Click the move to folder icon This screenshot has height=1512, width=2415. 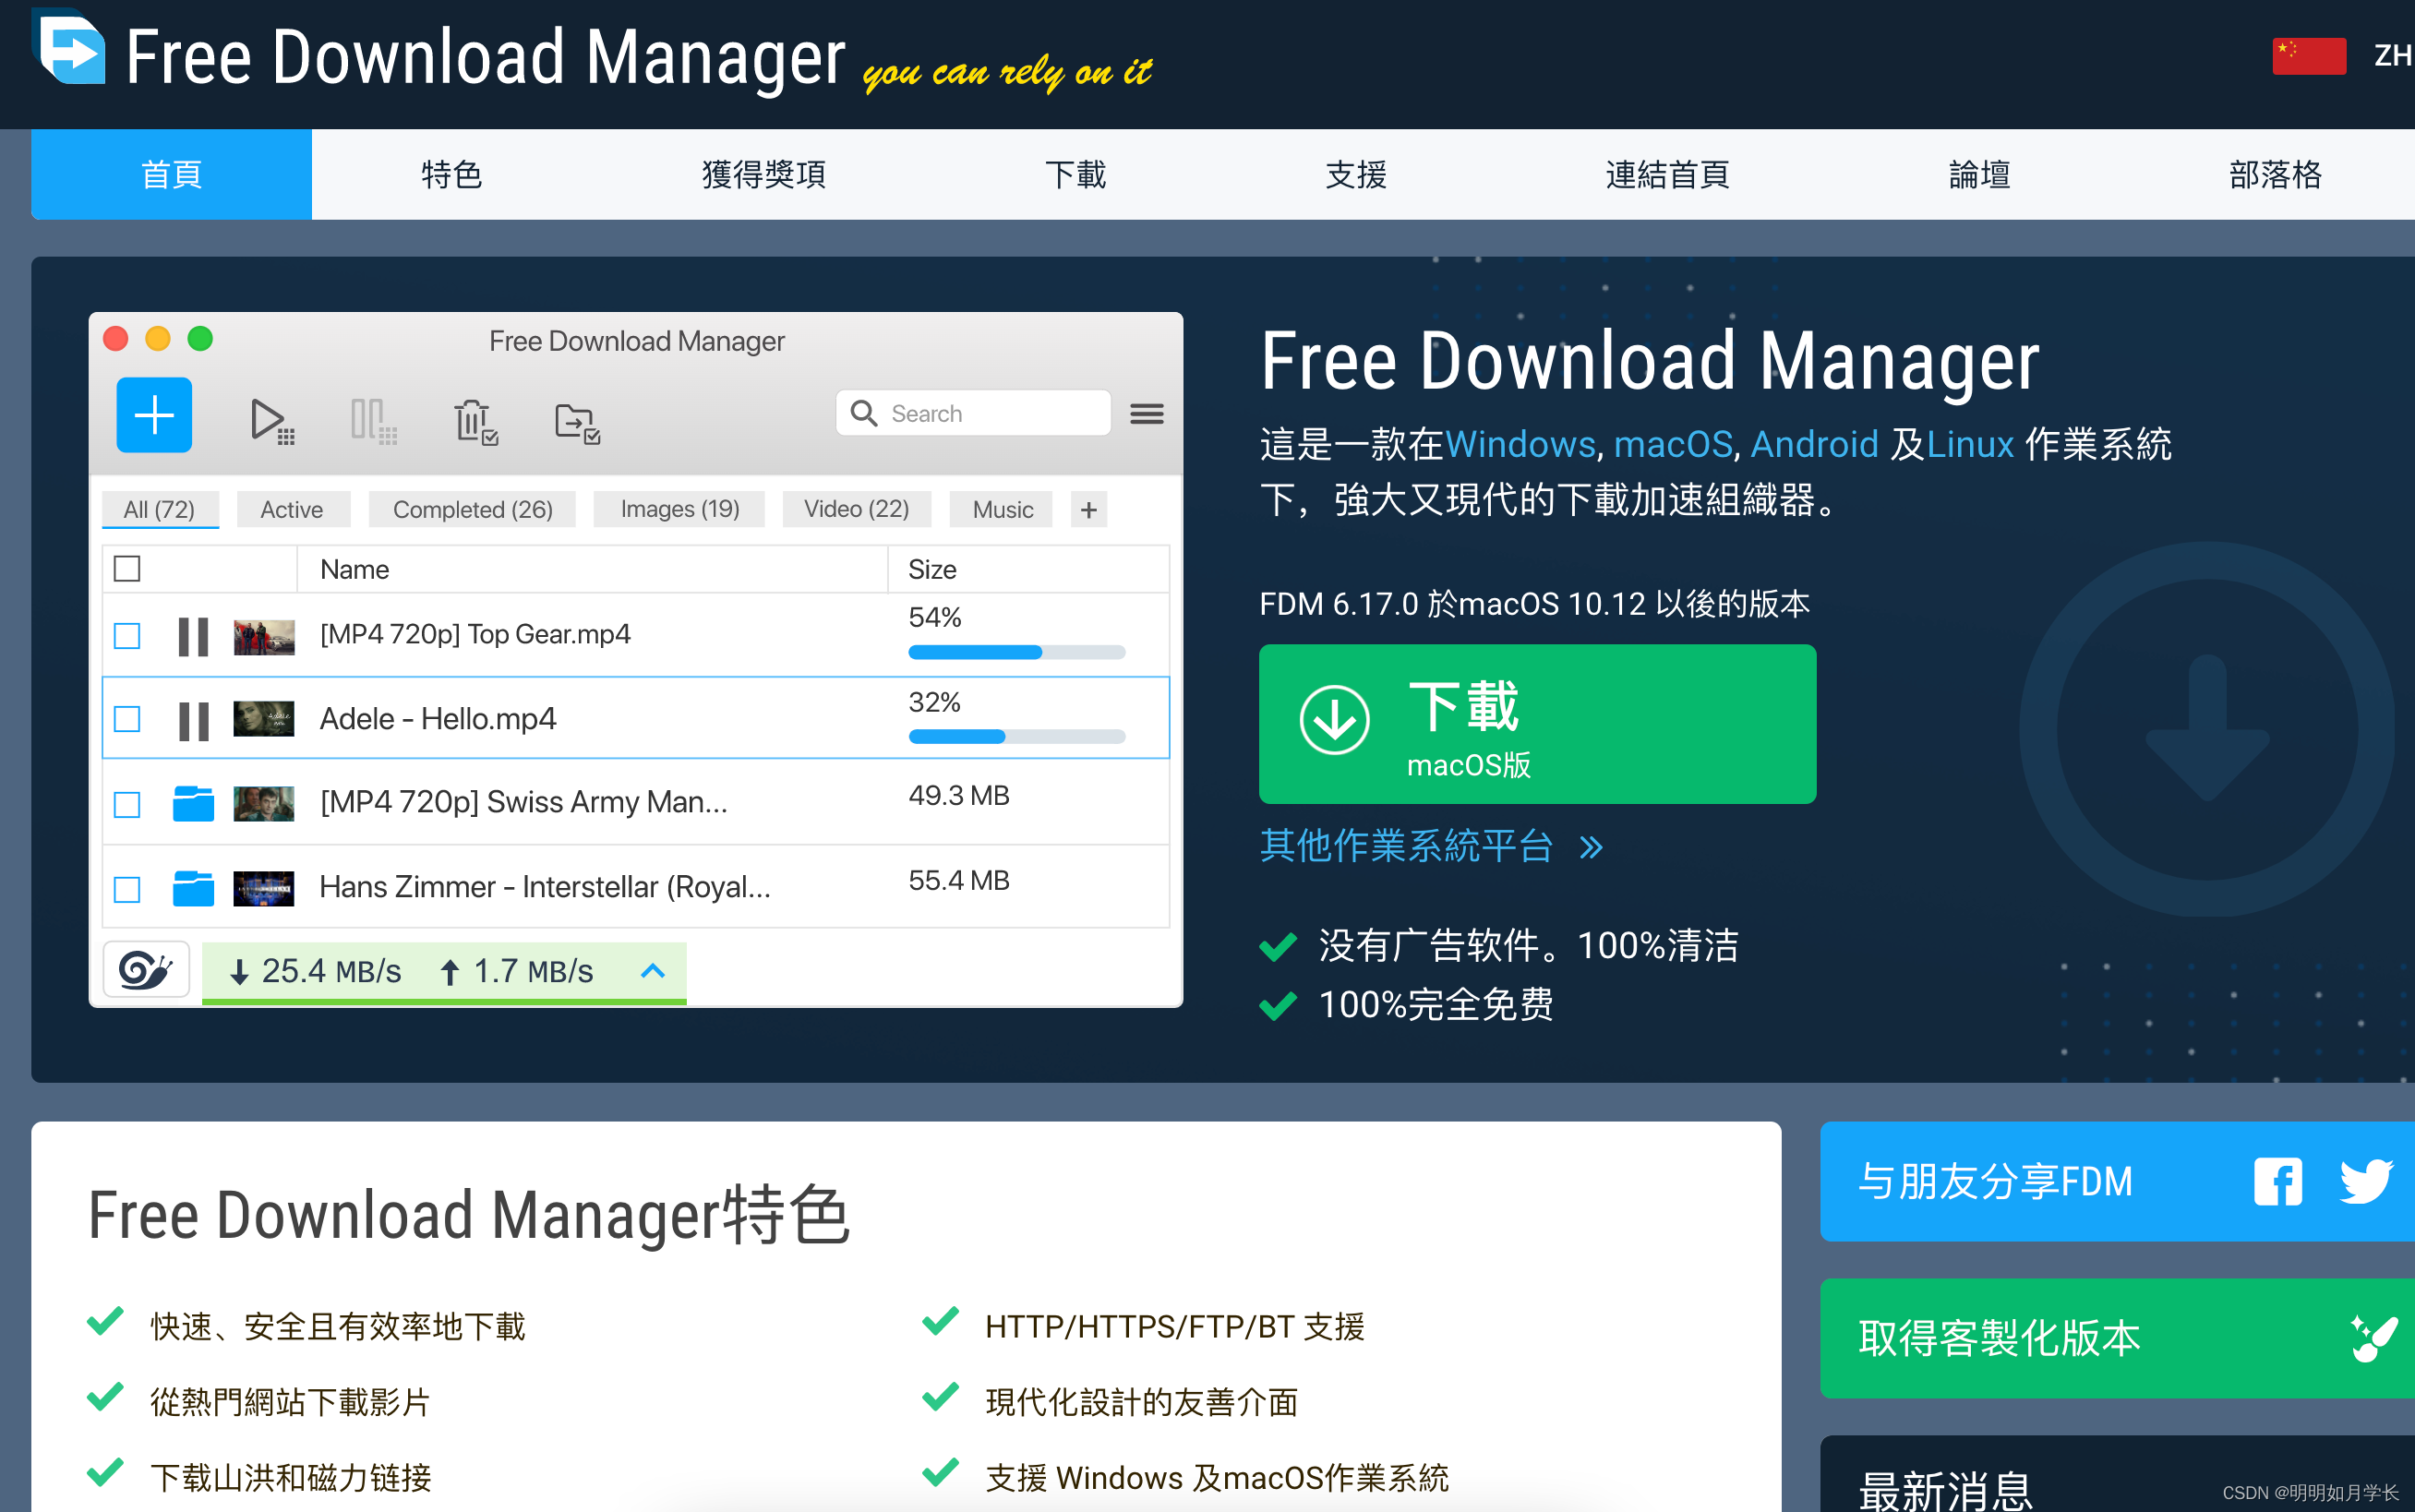point(577,422)
